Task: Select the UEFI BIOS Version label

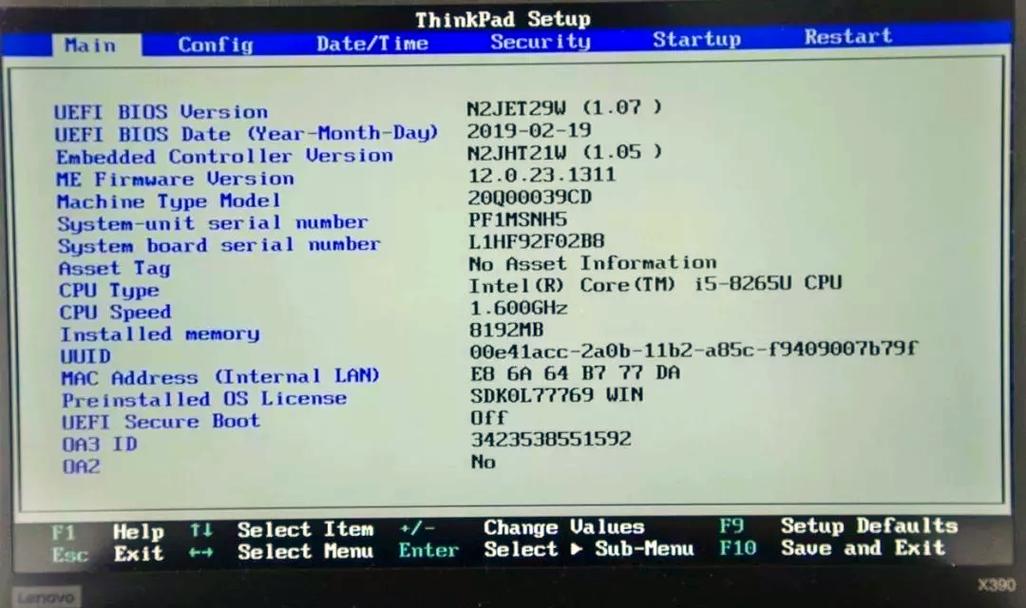Action: [161, 112]
